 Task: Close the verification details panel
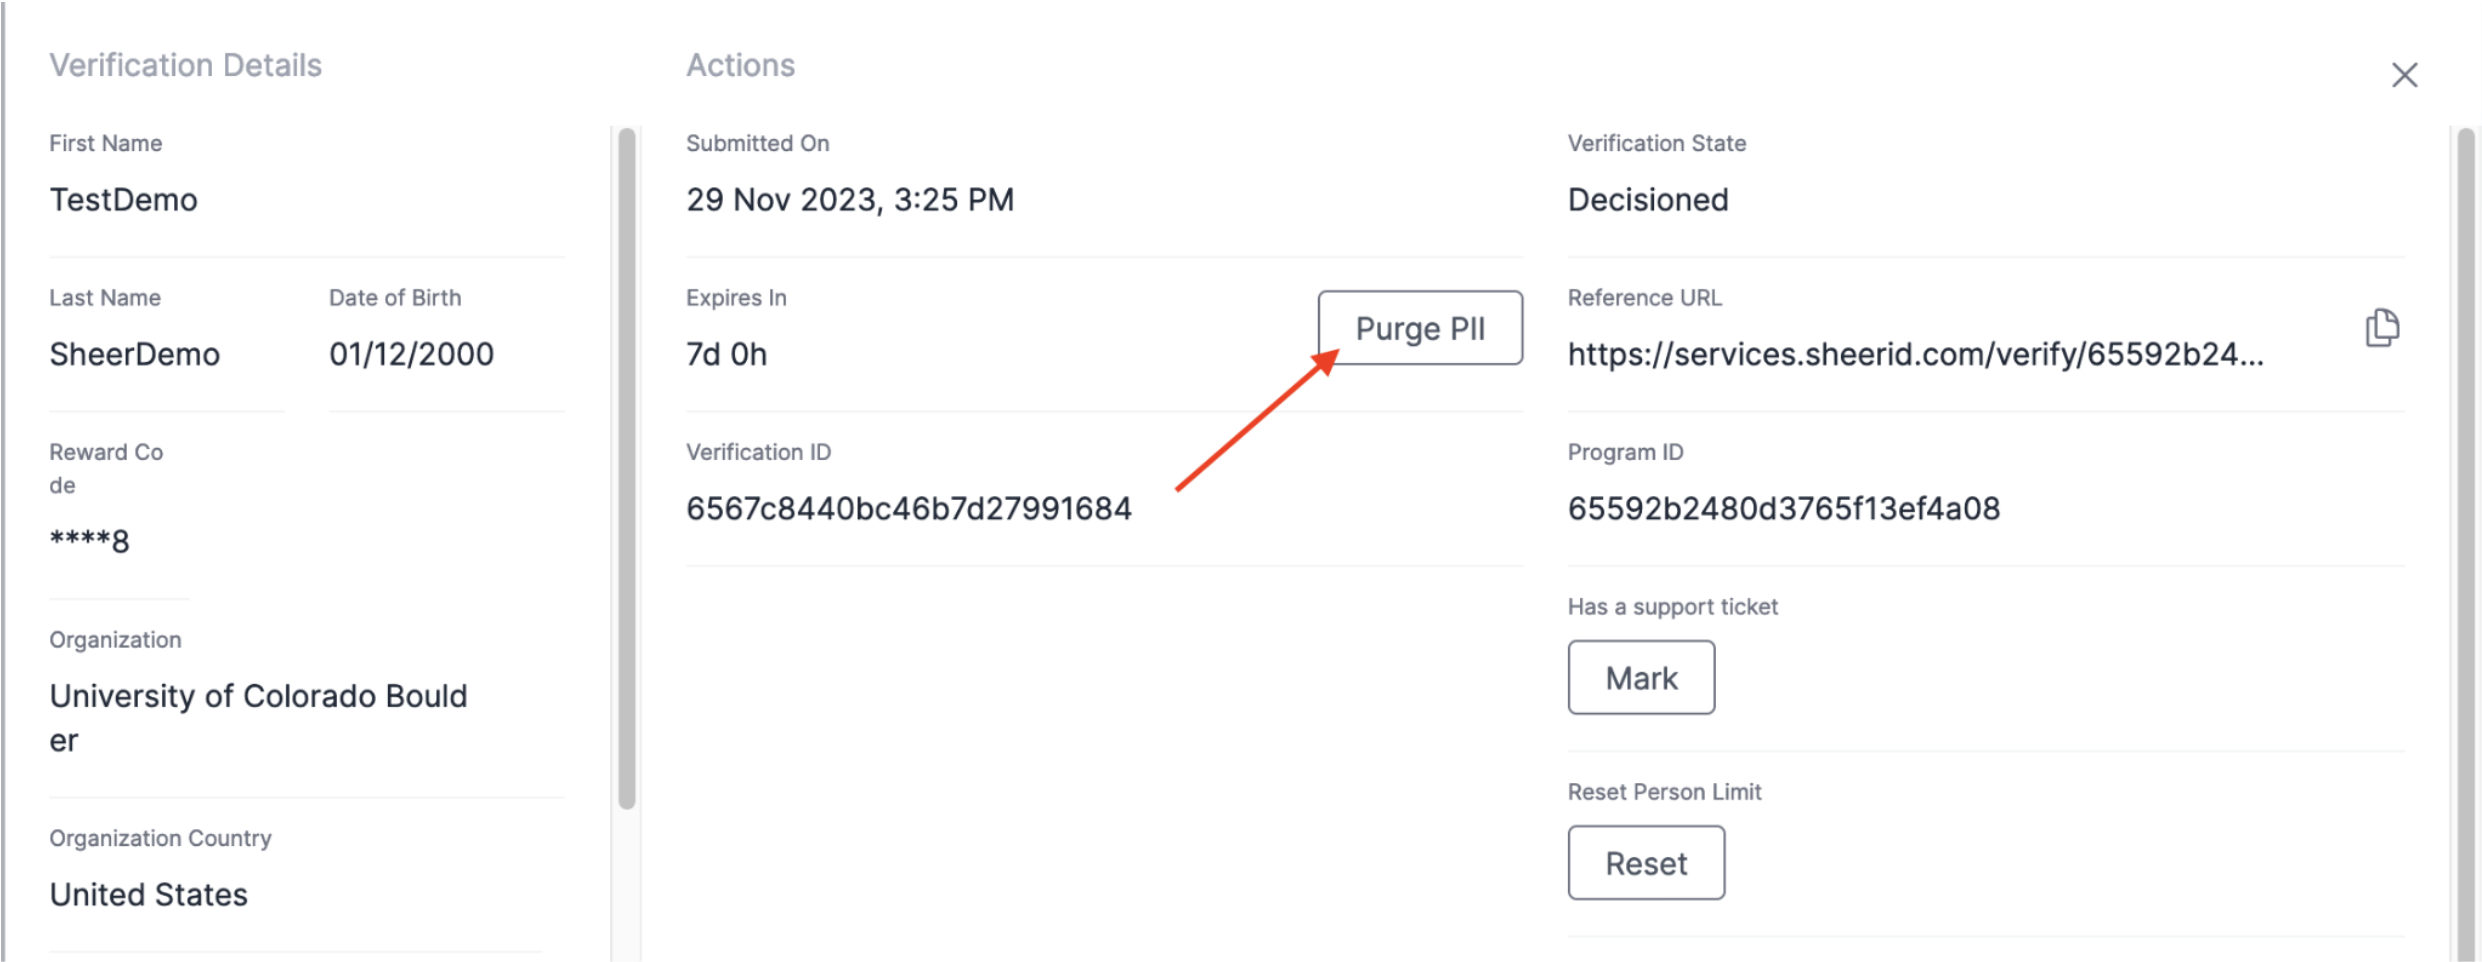tap(2404, 75)
